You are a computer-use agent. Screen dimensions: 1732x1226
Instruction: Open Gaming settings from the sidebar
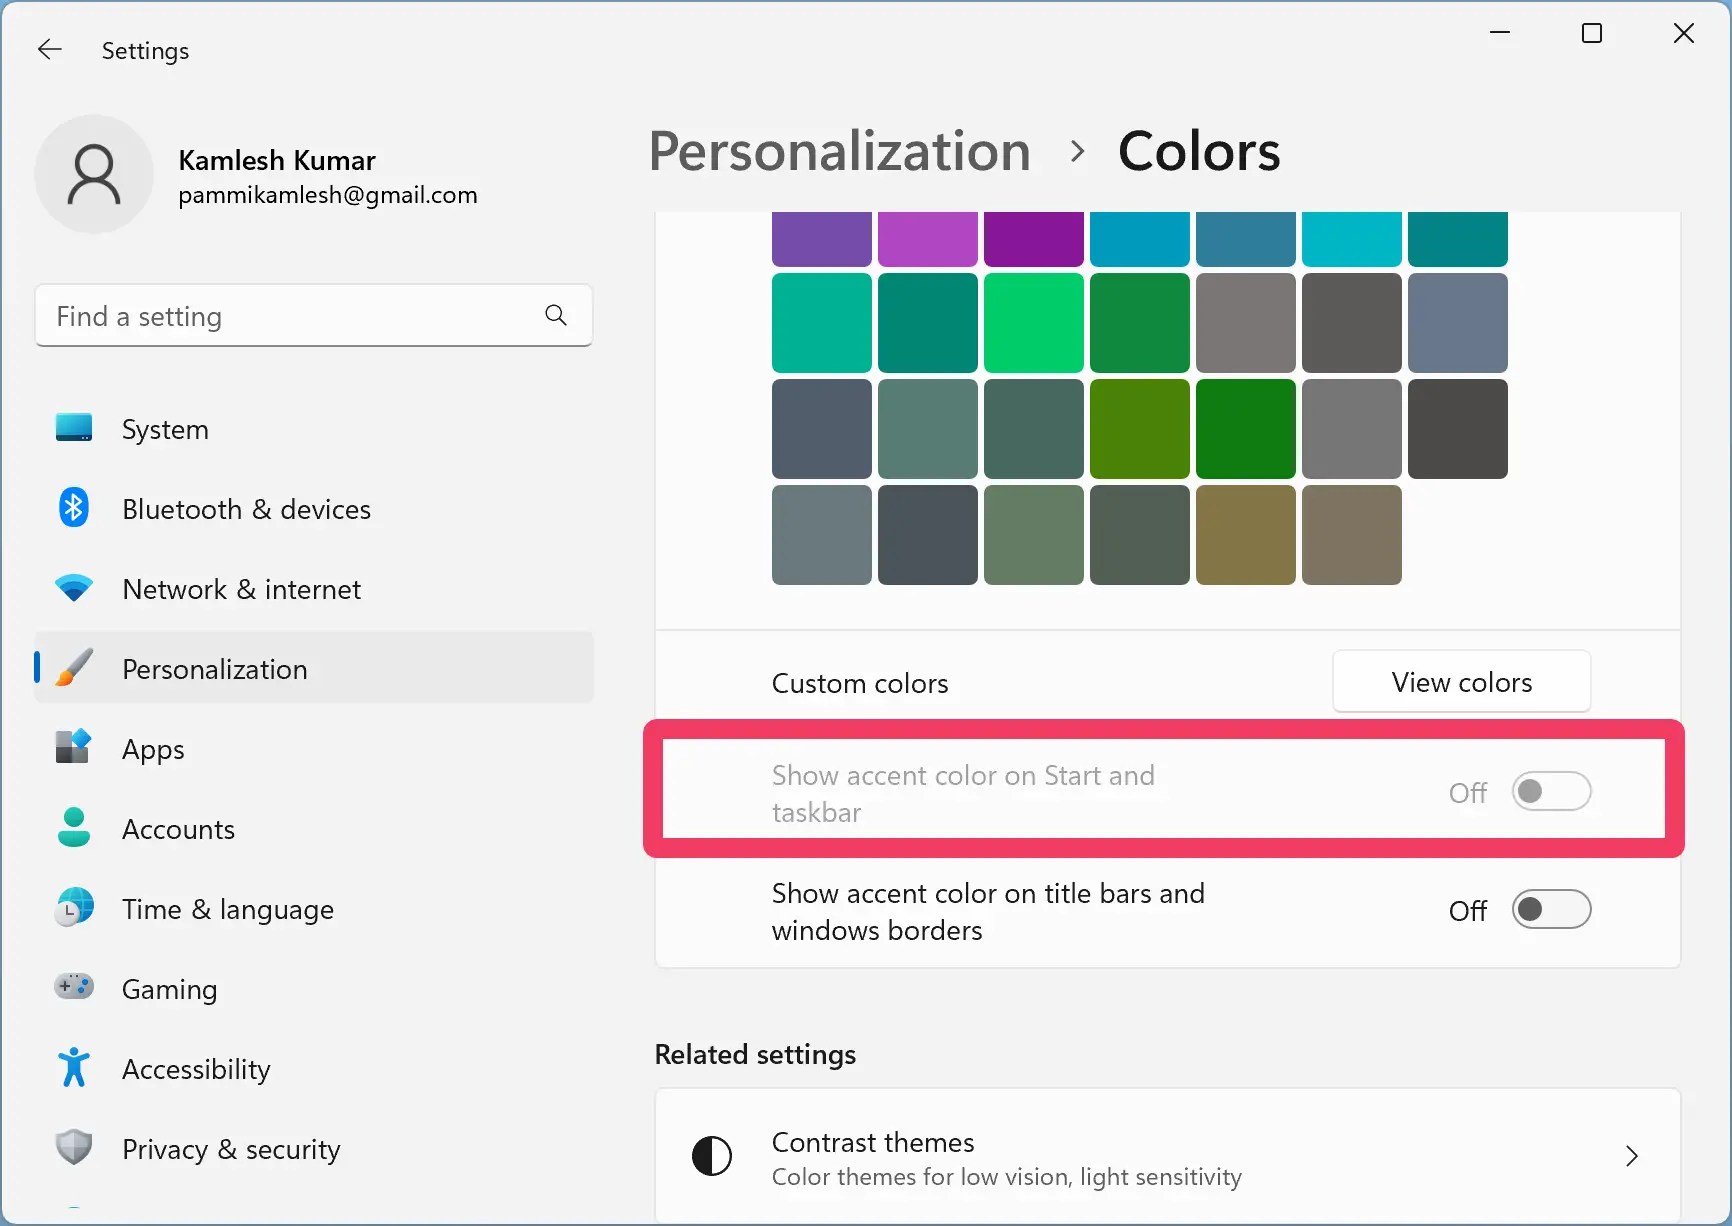pyautogui.click(x=169, y=989)
